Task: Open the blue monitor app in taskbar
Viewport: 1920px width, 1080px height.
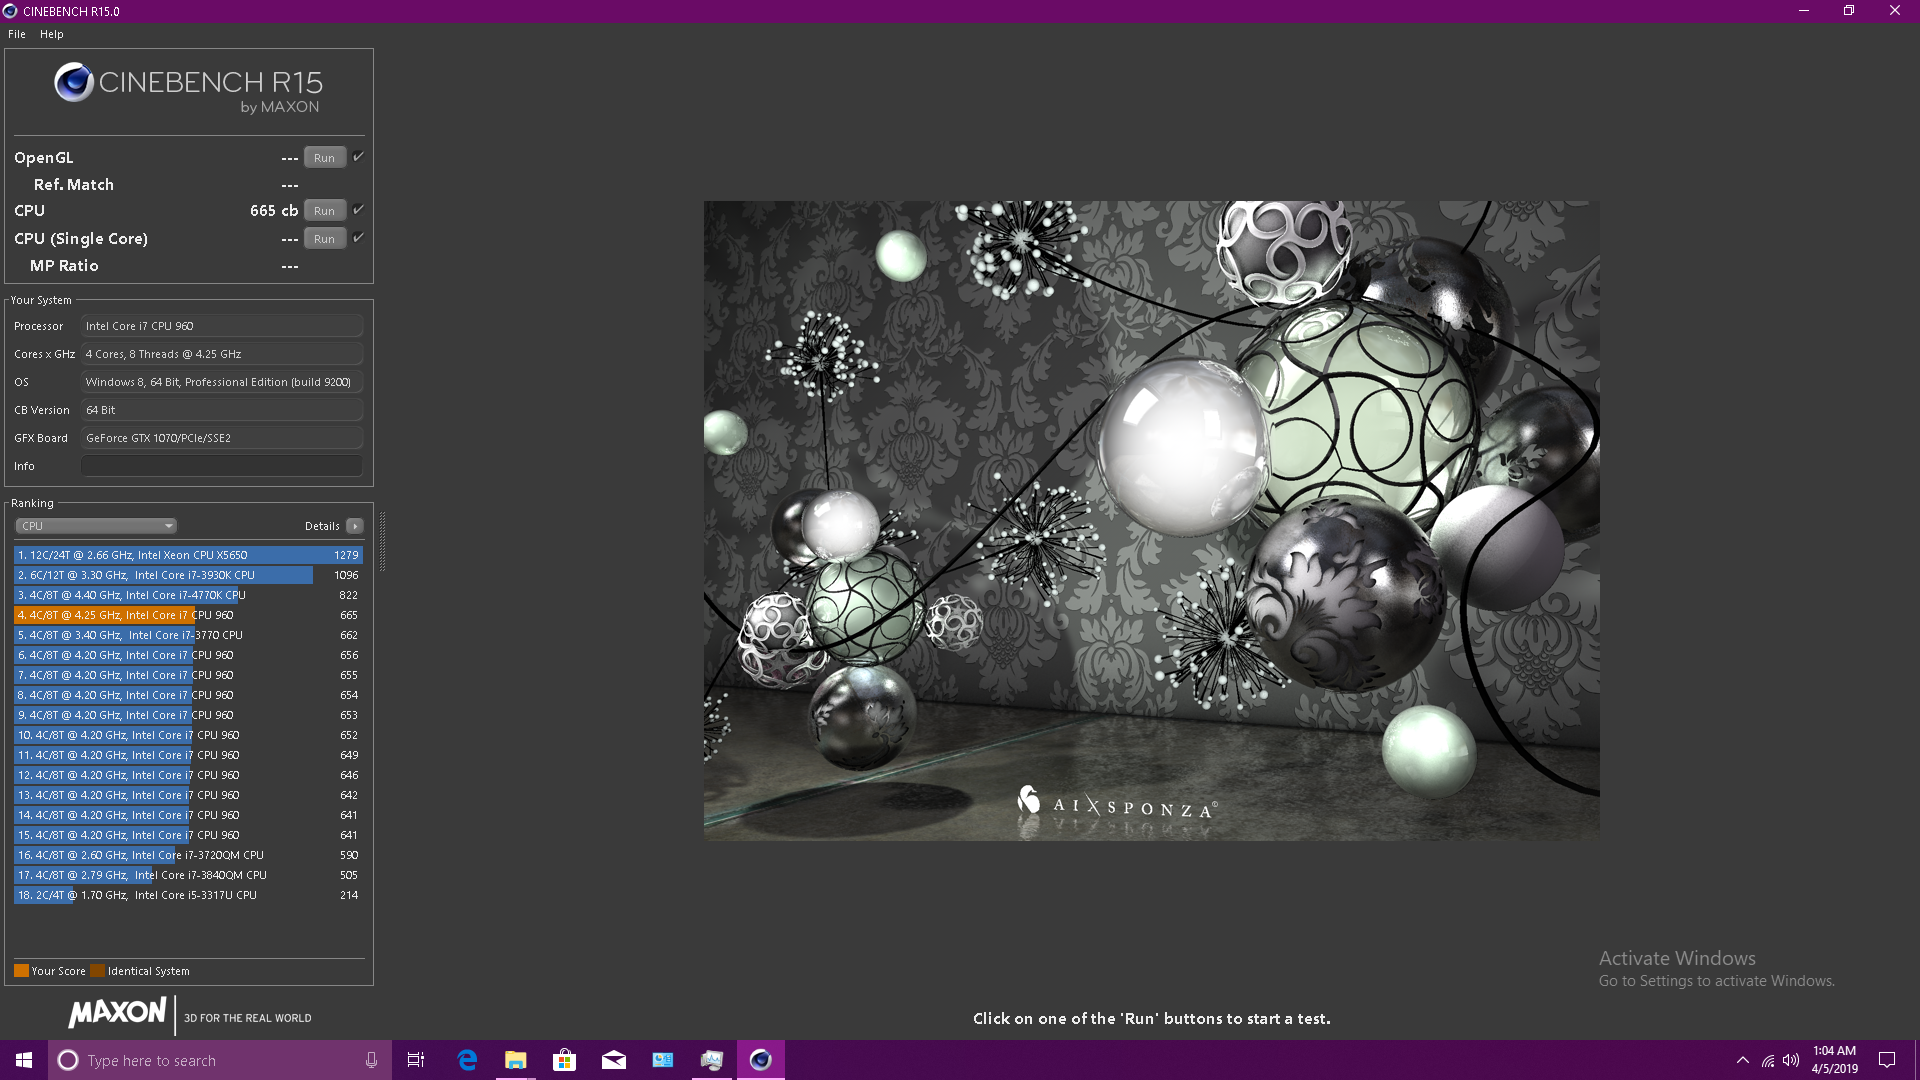Action: click(663, 1060)
